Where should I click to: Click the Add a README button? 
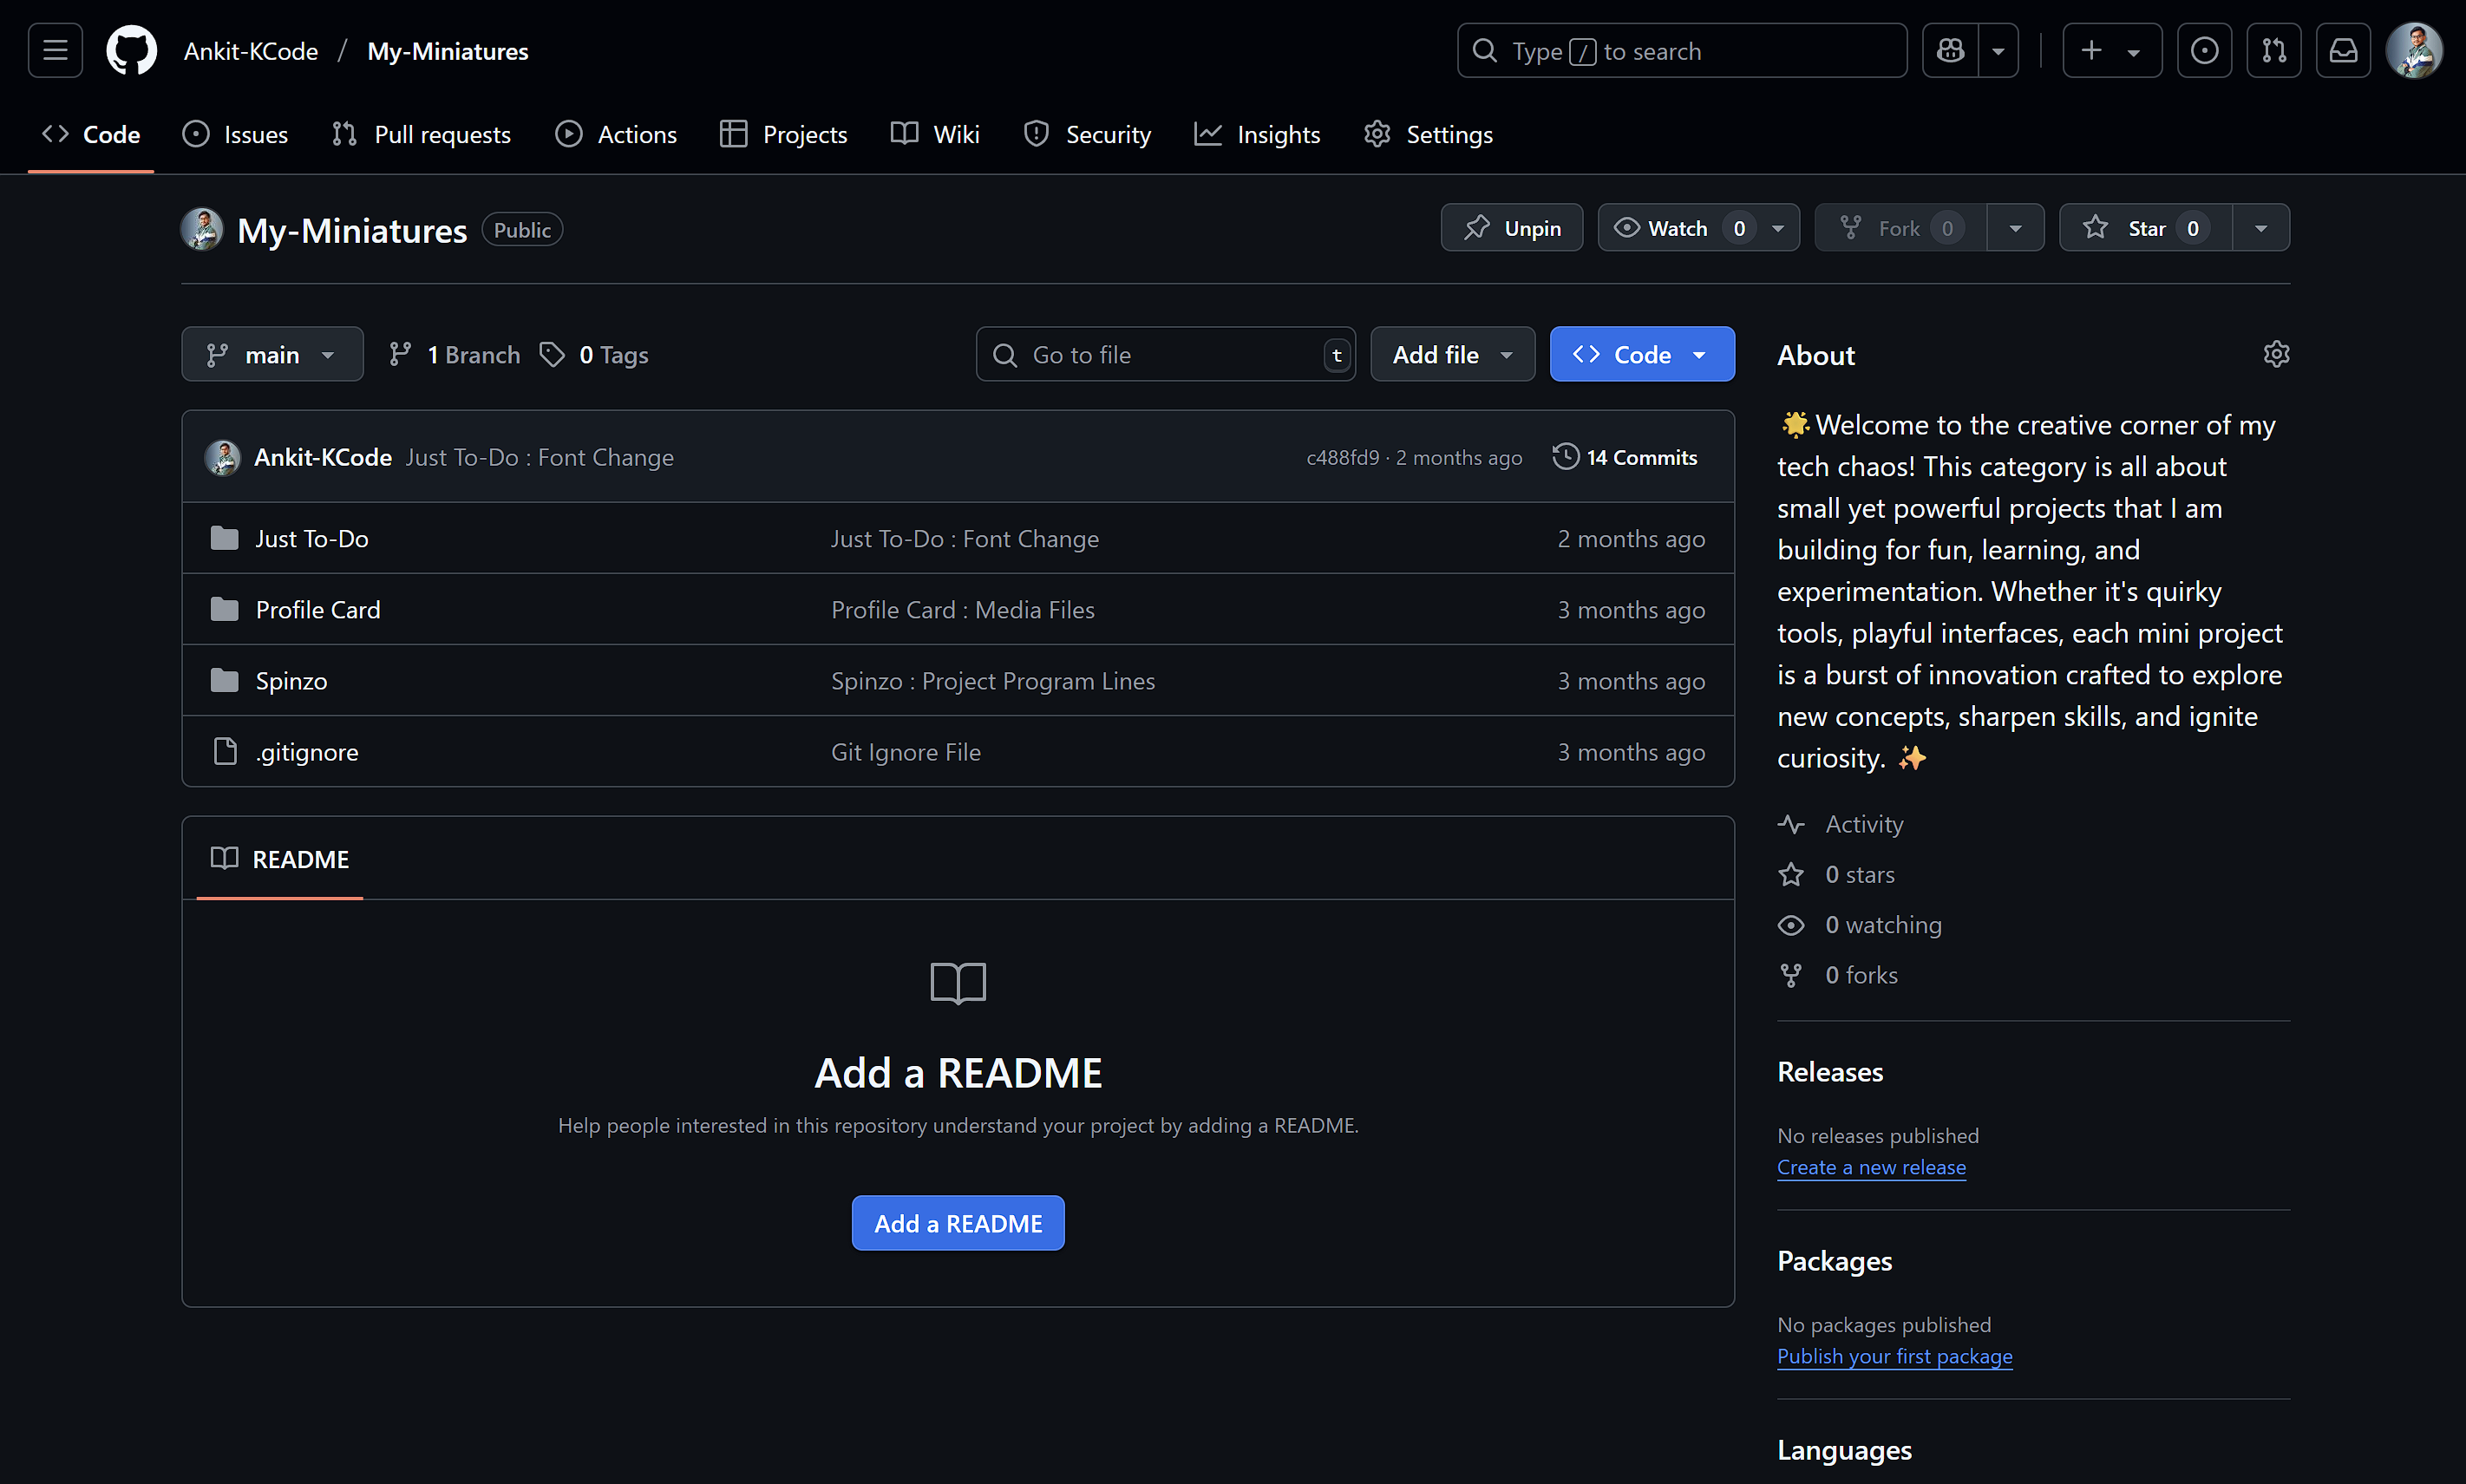pyautogui.click(x=958, y=1223)
